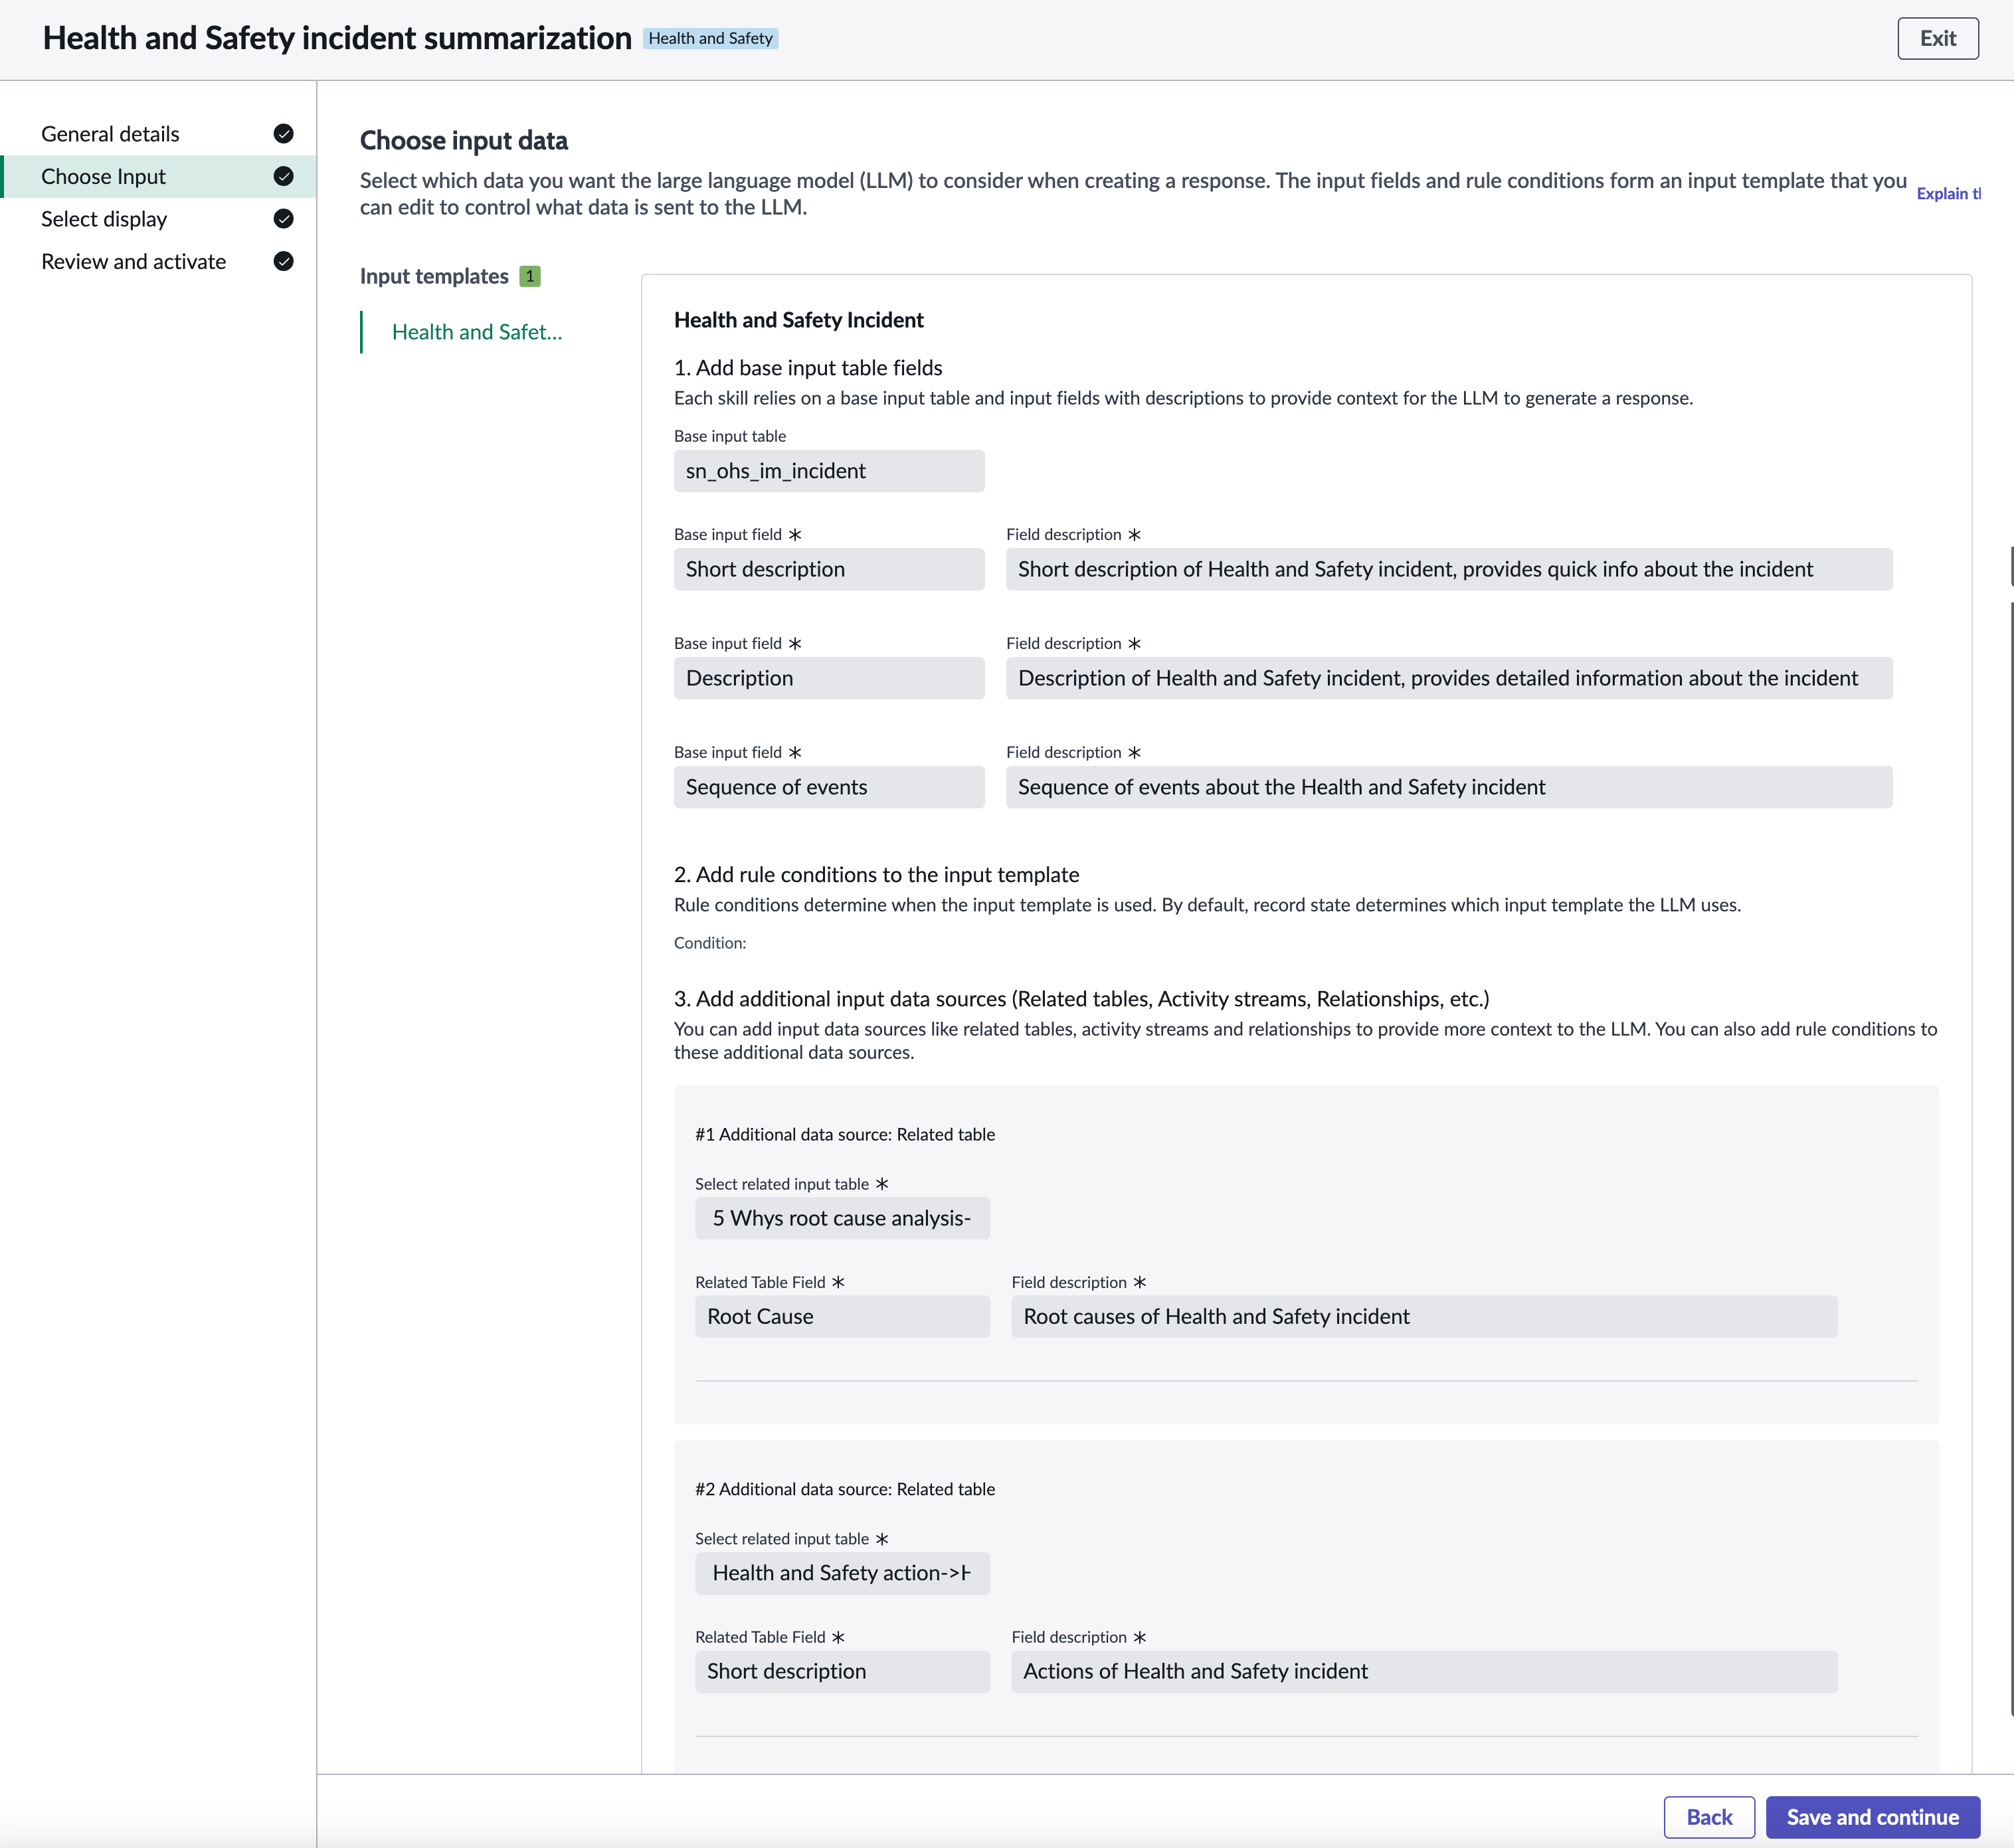Edit the Description field description text
2014x1848 pixels.
coord(1449,678)
